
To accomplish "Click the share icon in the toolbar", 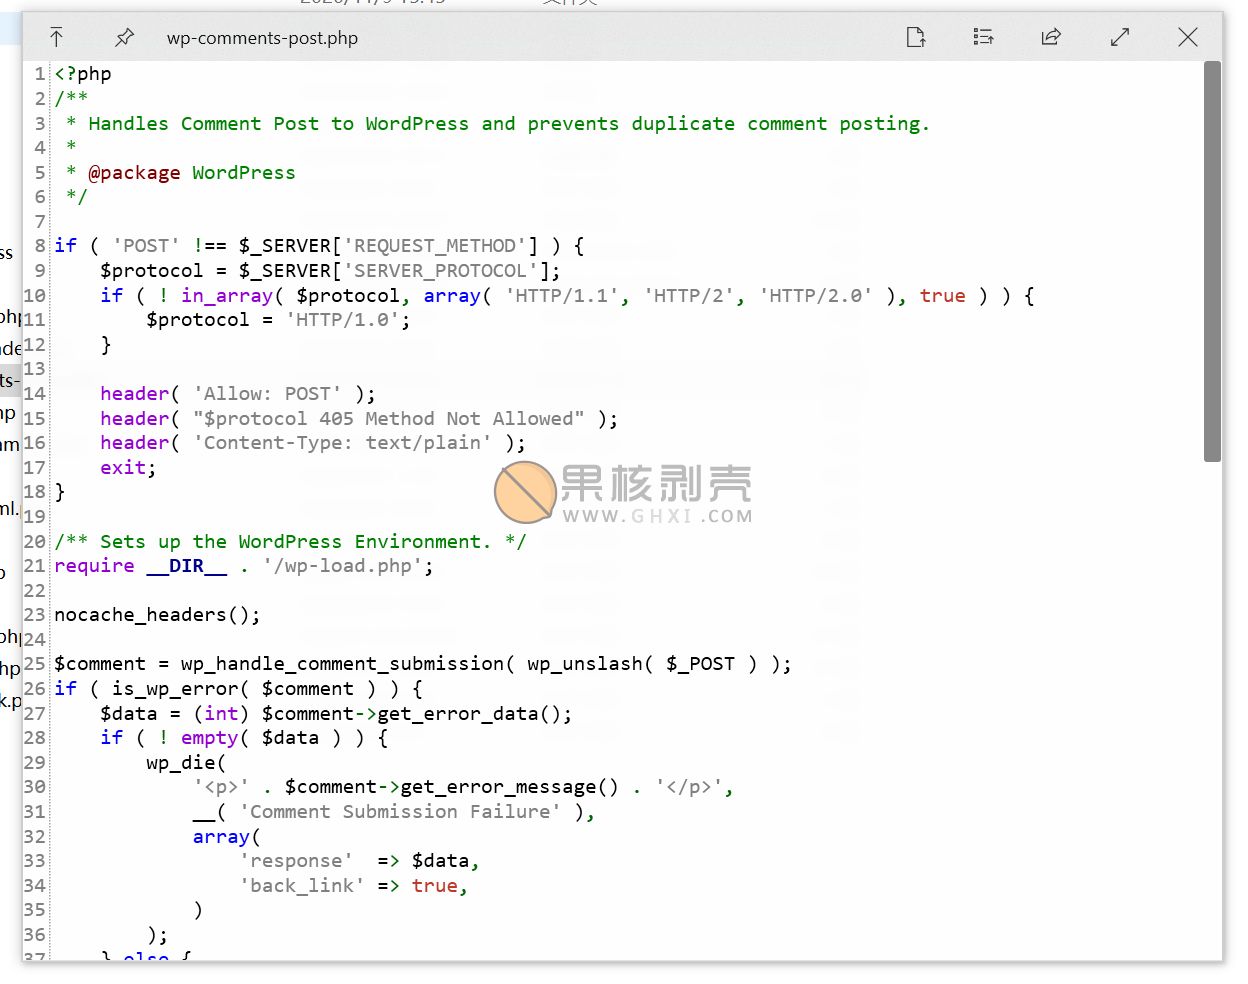I will 1051,36.
